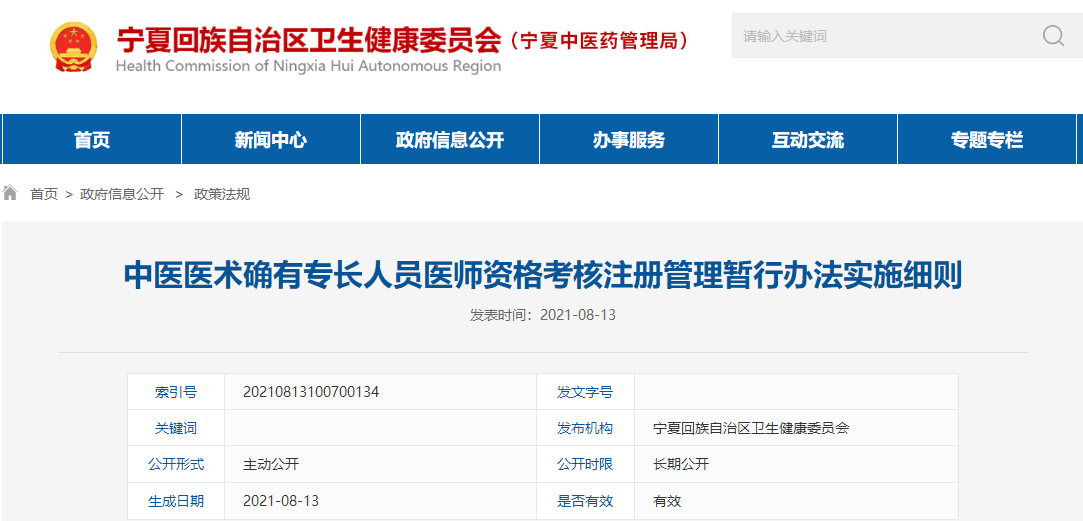This screenshot has width=1083, height=521.
Task: Open the 政策法规 breadcrumb link
Action: (x=222, y=194)
